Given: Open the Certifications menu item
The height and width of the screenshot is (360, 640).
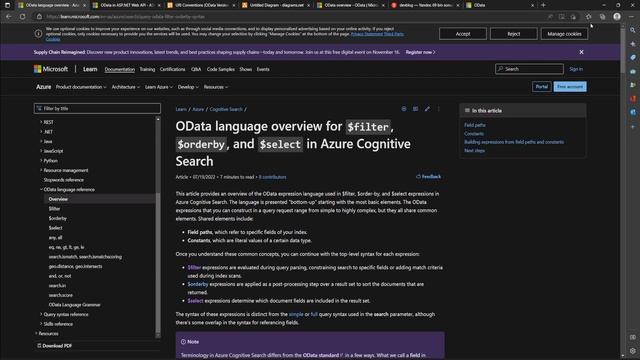Looking at the screenshot, I should (173, 69).
